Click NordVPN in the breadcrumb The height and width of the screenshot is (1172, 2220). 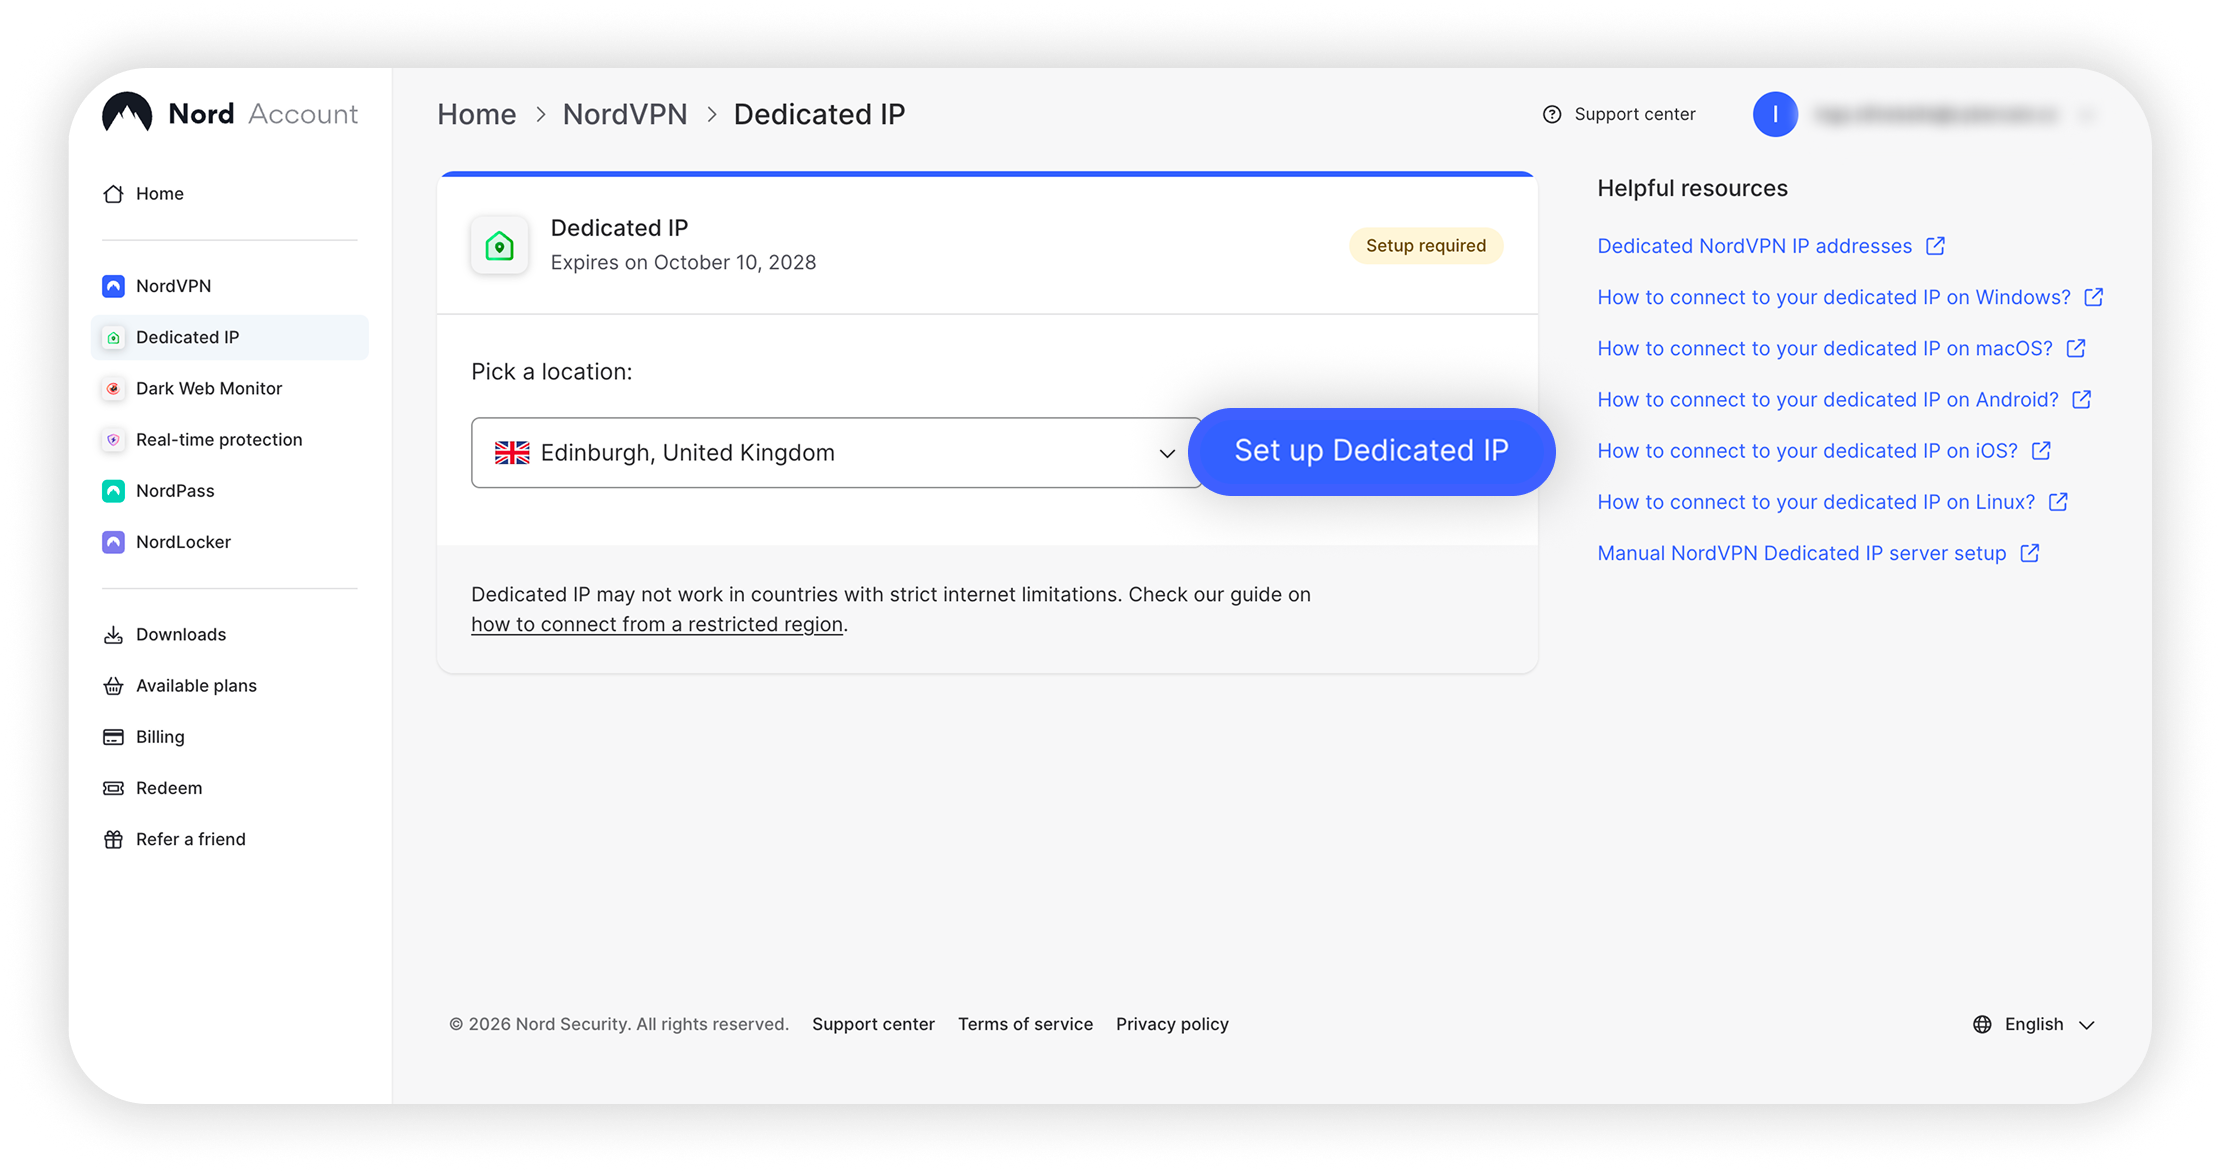pos(625,114)
